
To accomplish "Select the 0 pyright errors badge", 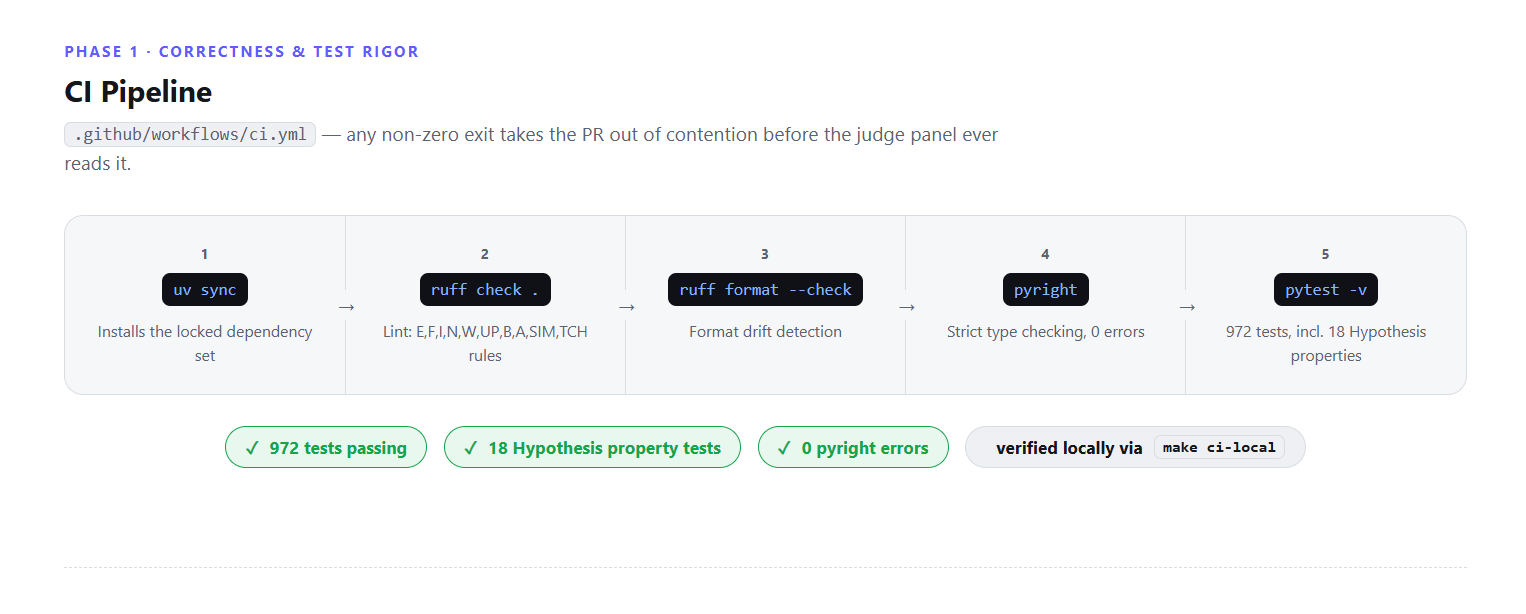I will (x=853, y=447).
